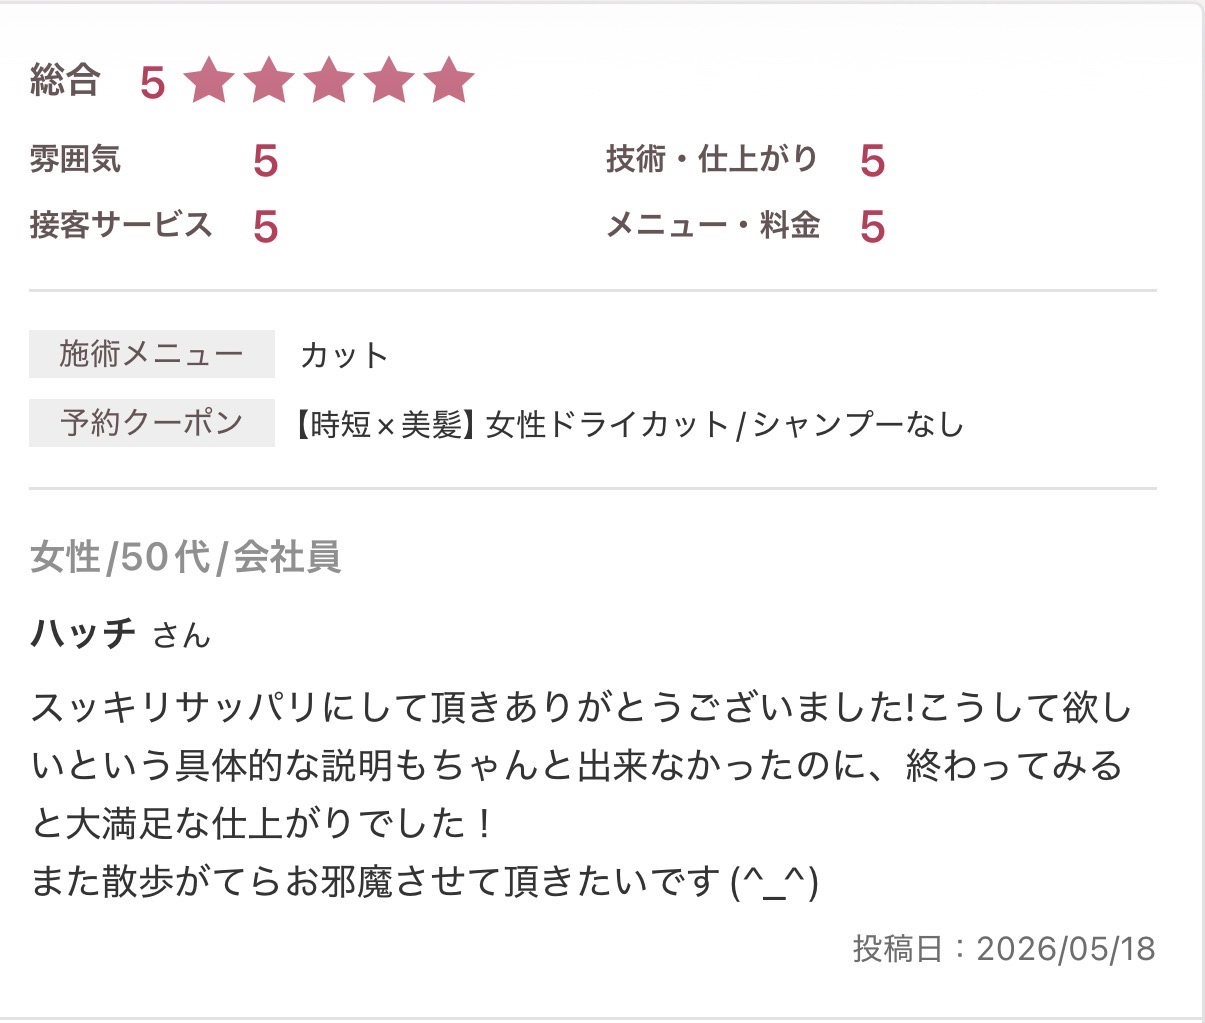Image resolution: width=1205 pixels, height=1023 pixels.
Task: Click the メニュー・料金 score
Action: [x=872, y=227]
